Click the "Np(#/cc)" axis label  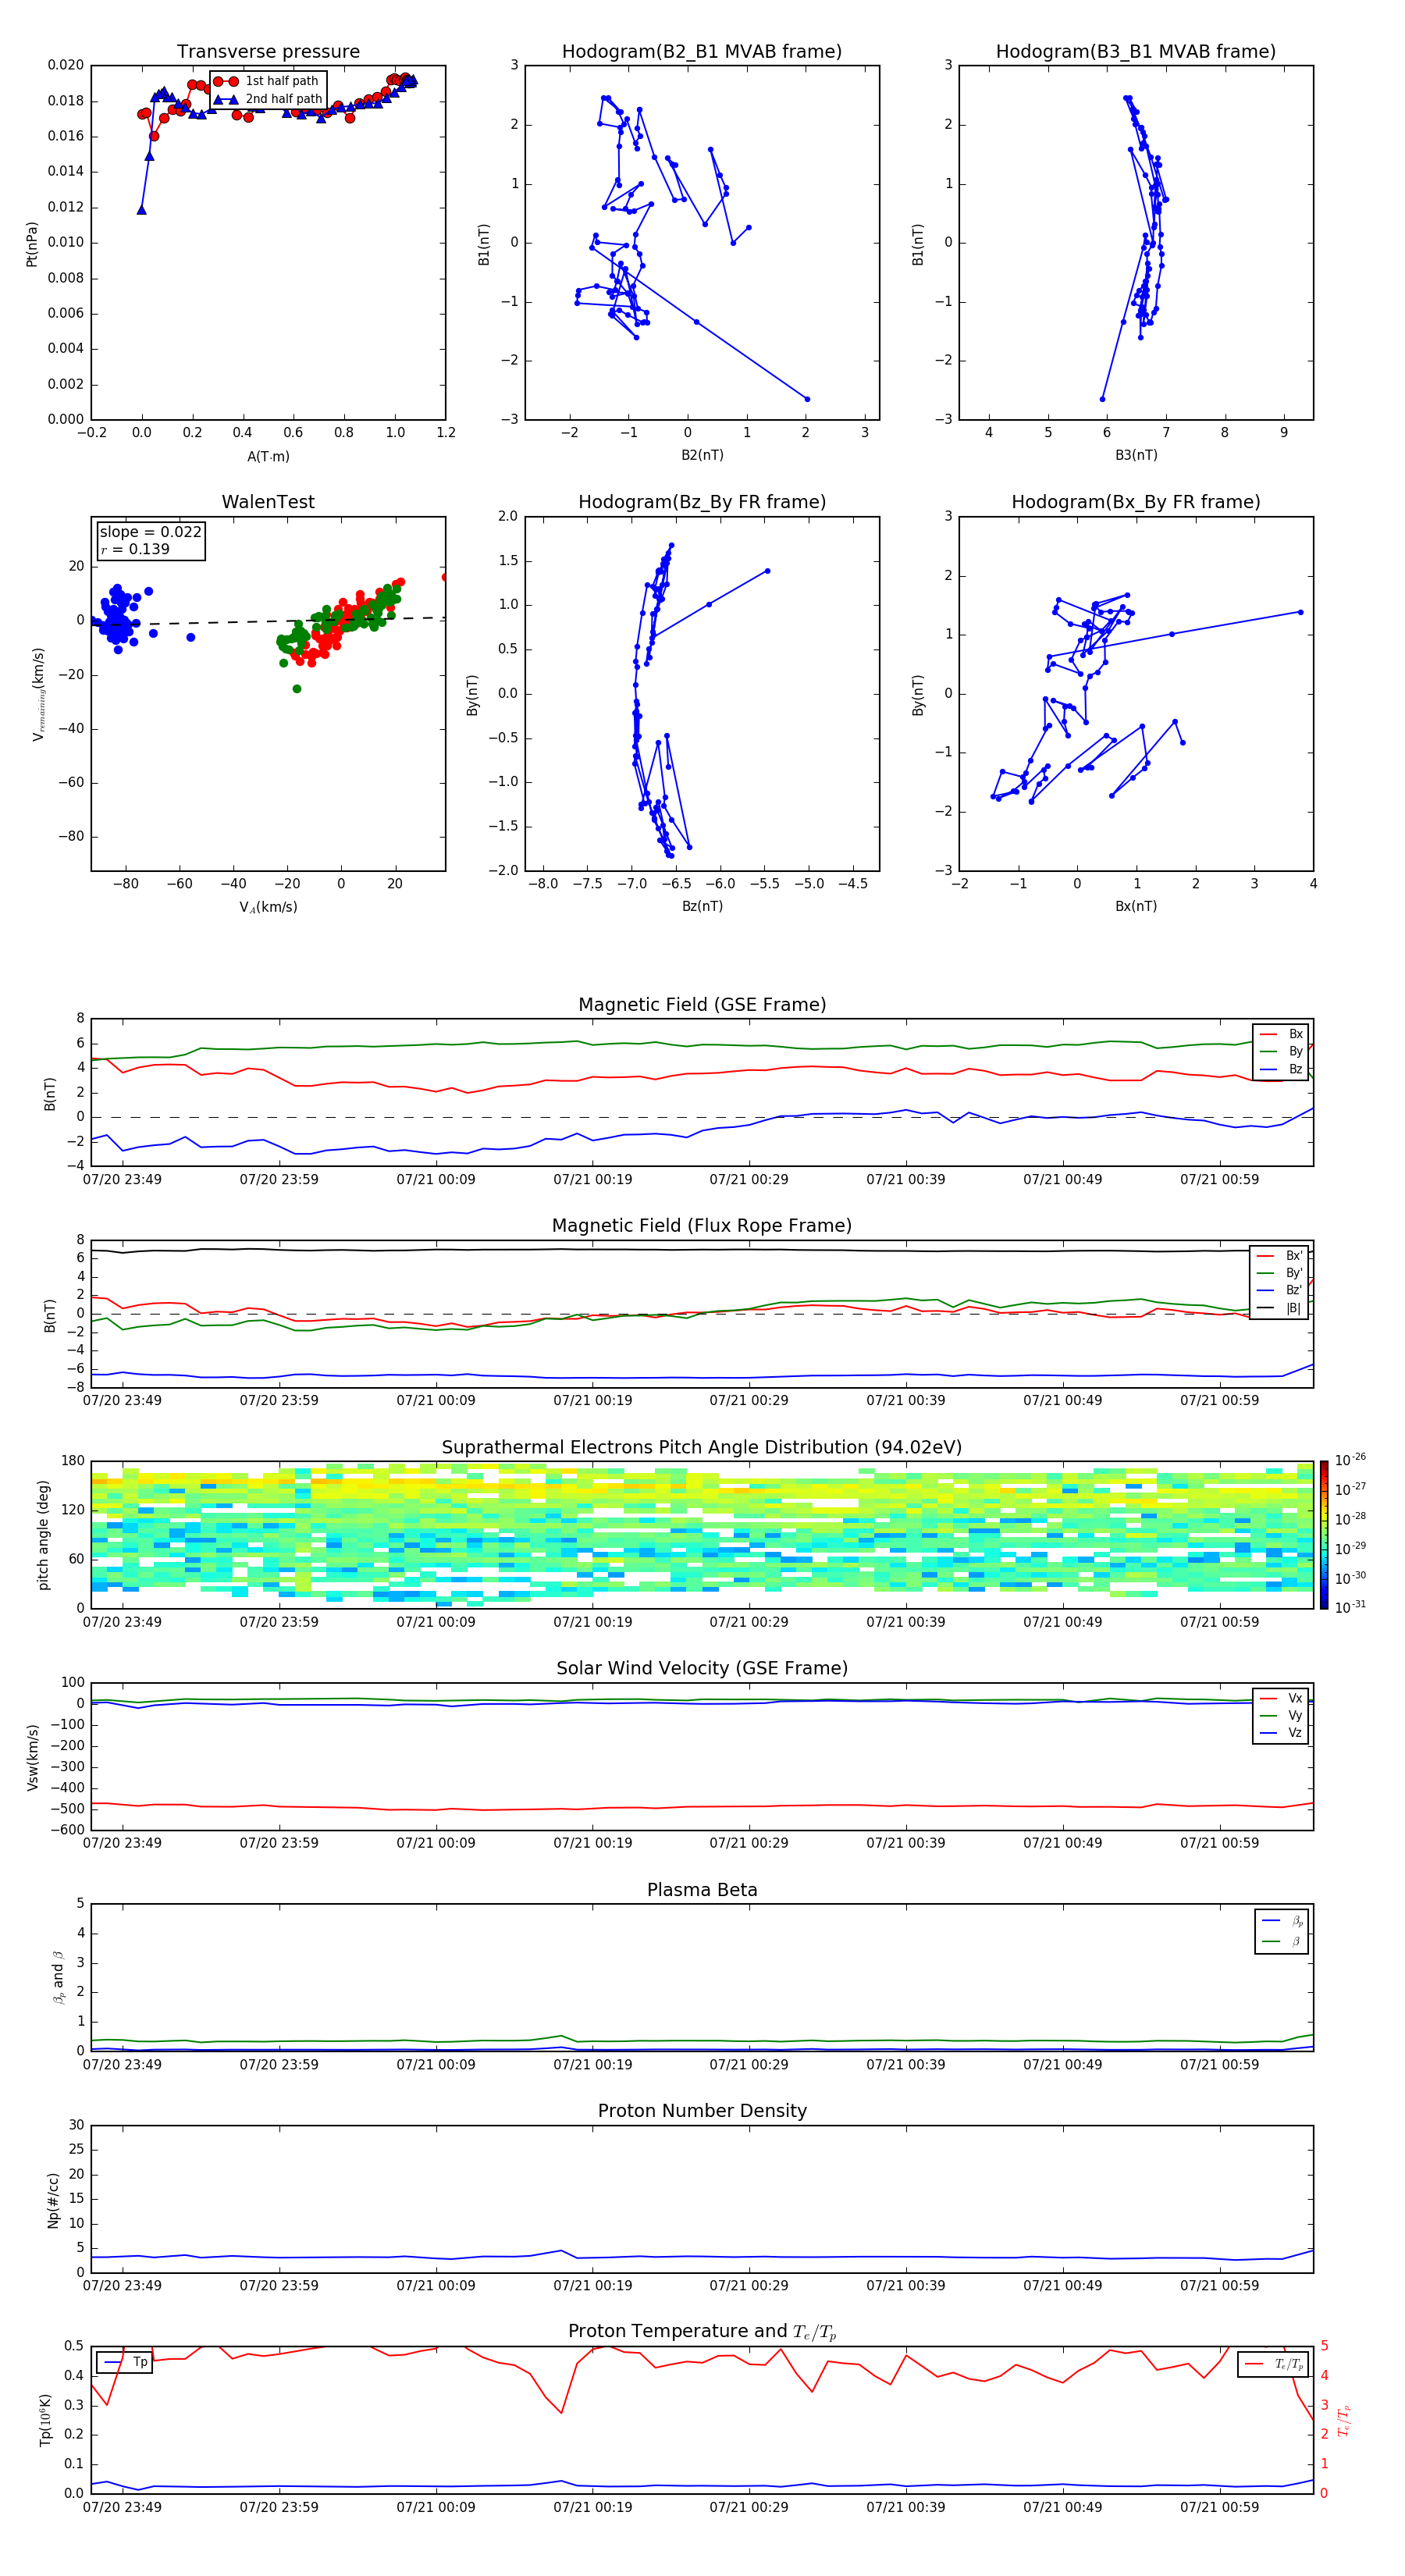(x=53, y=2200)
